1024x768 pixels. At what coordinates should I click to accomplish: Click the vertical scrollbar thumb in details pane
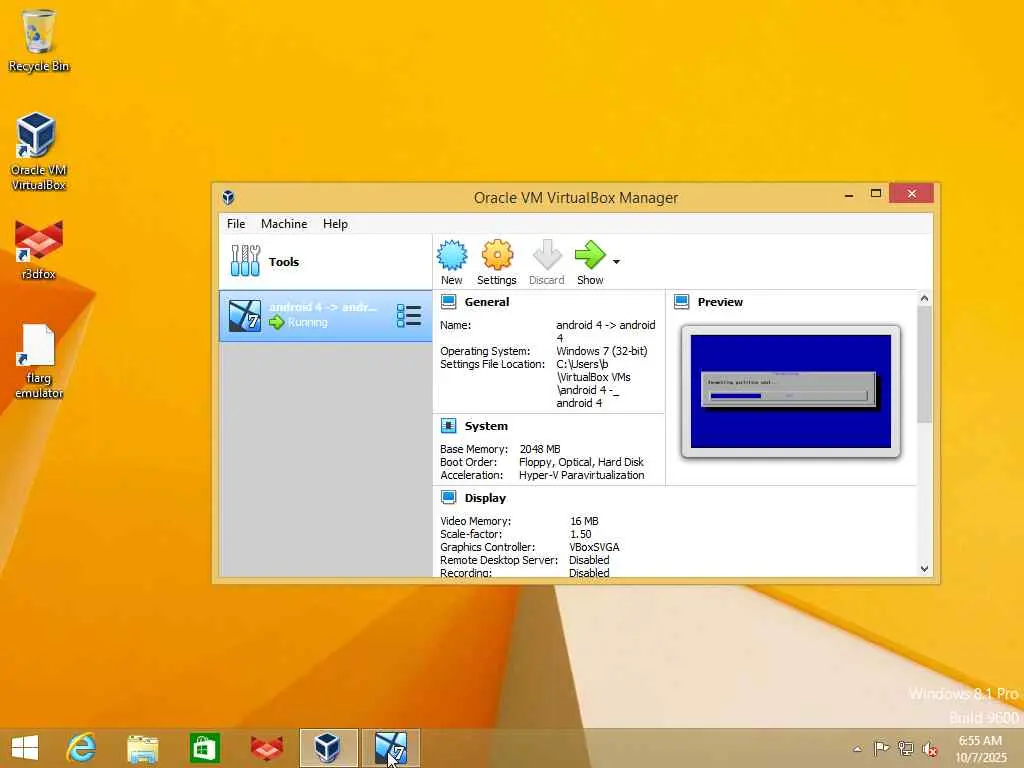click(x=924, y=364)
